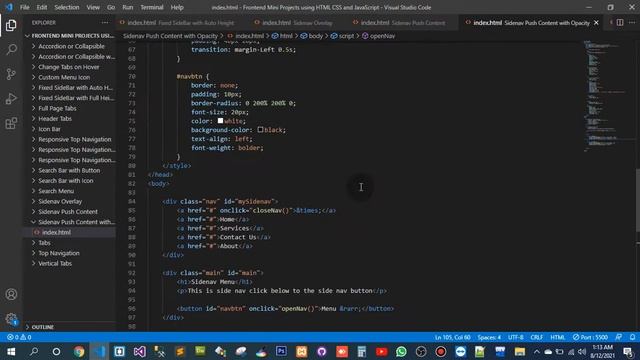Open Google Chrome from taskbar
The image size is (640, 360).
point(79,351)
